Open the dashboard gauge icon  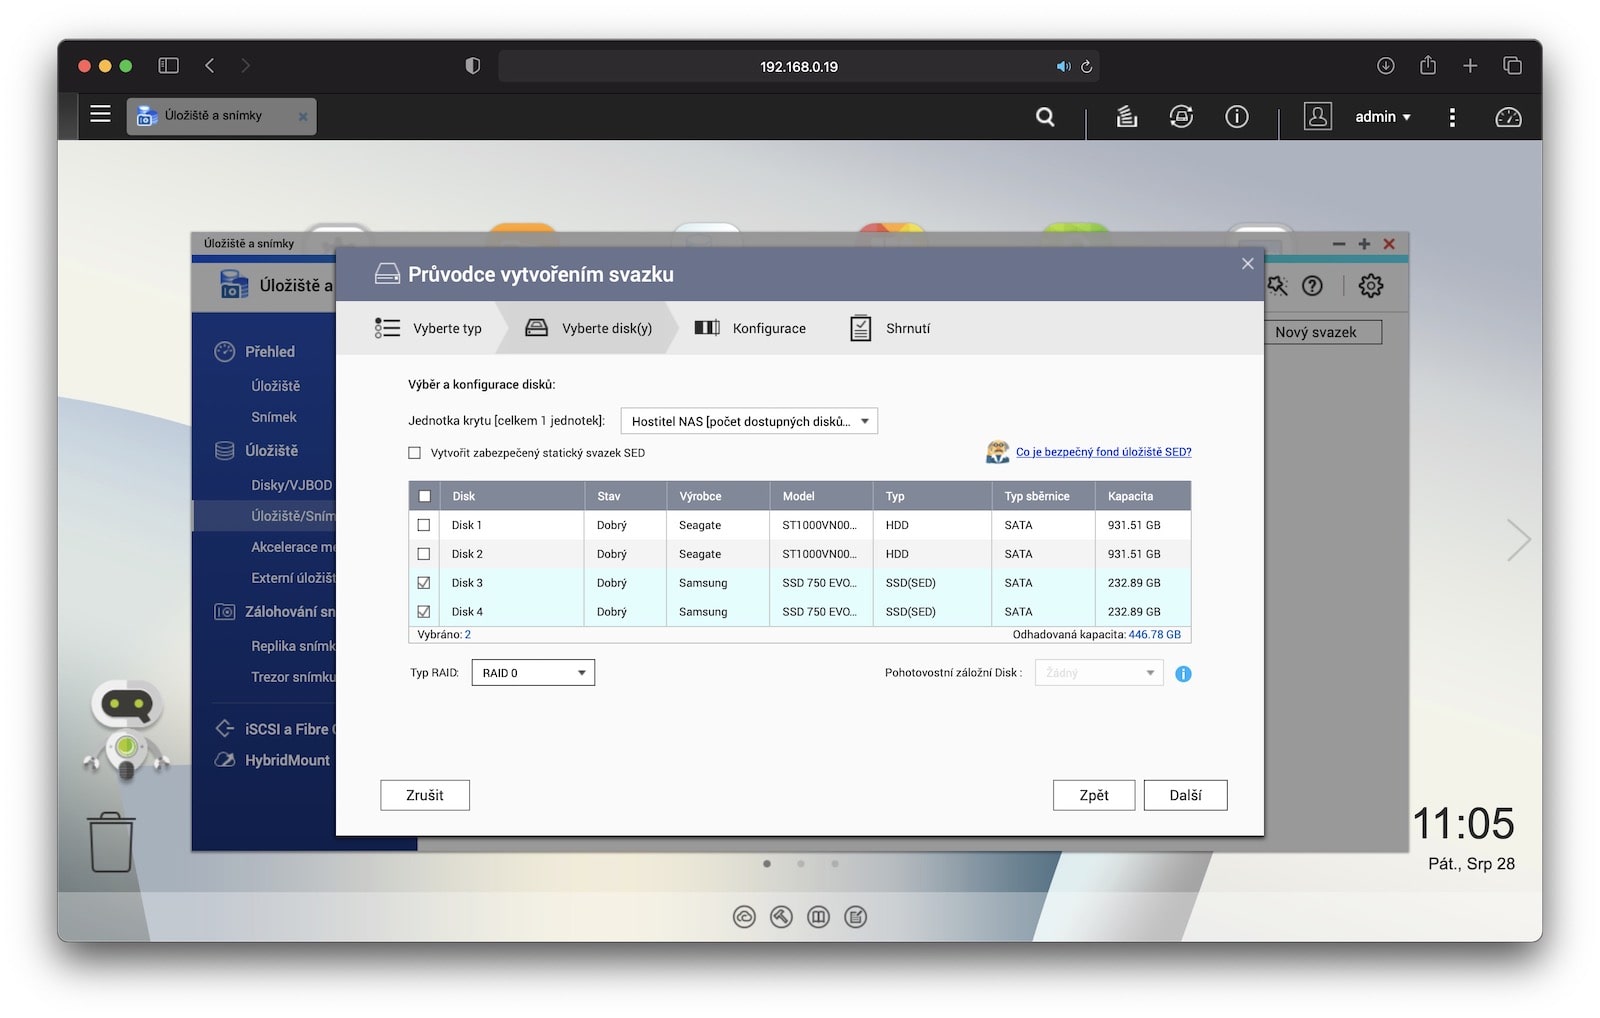pos(1507,117)
